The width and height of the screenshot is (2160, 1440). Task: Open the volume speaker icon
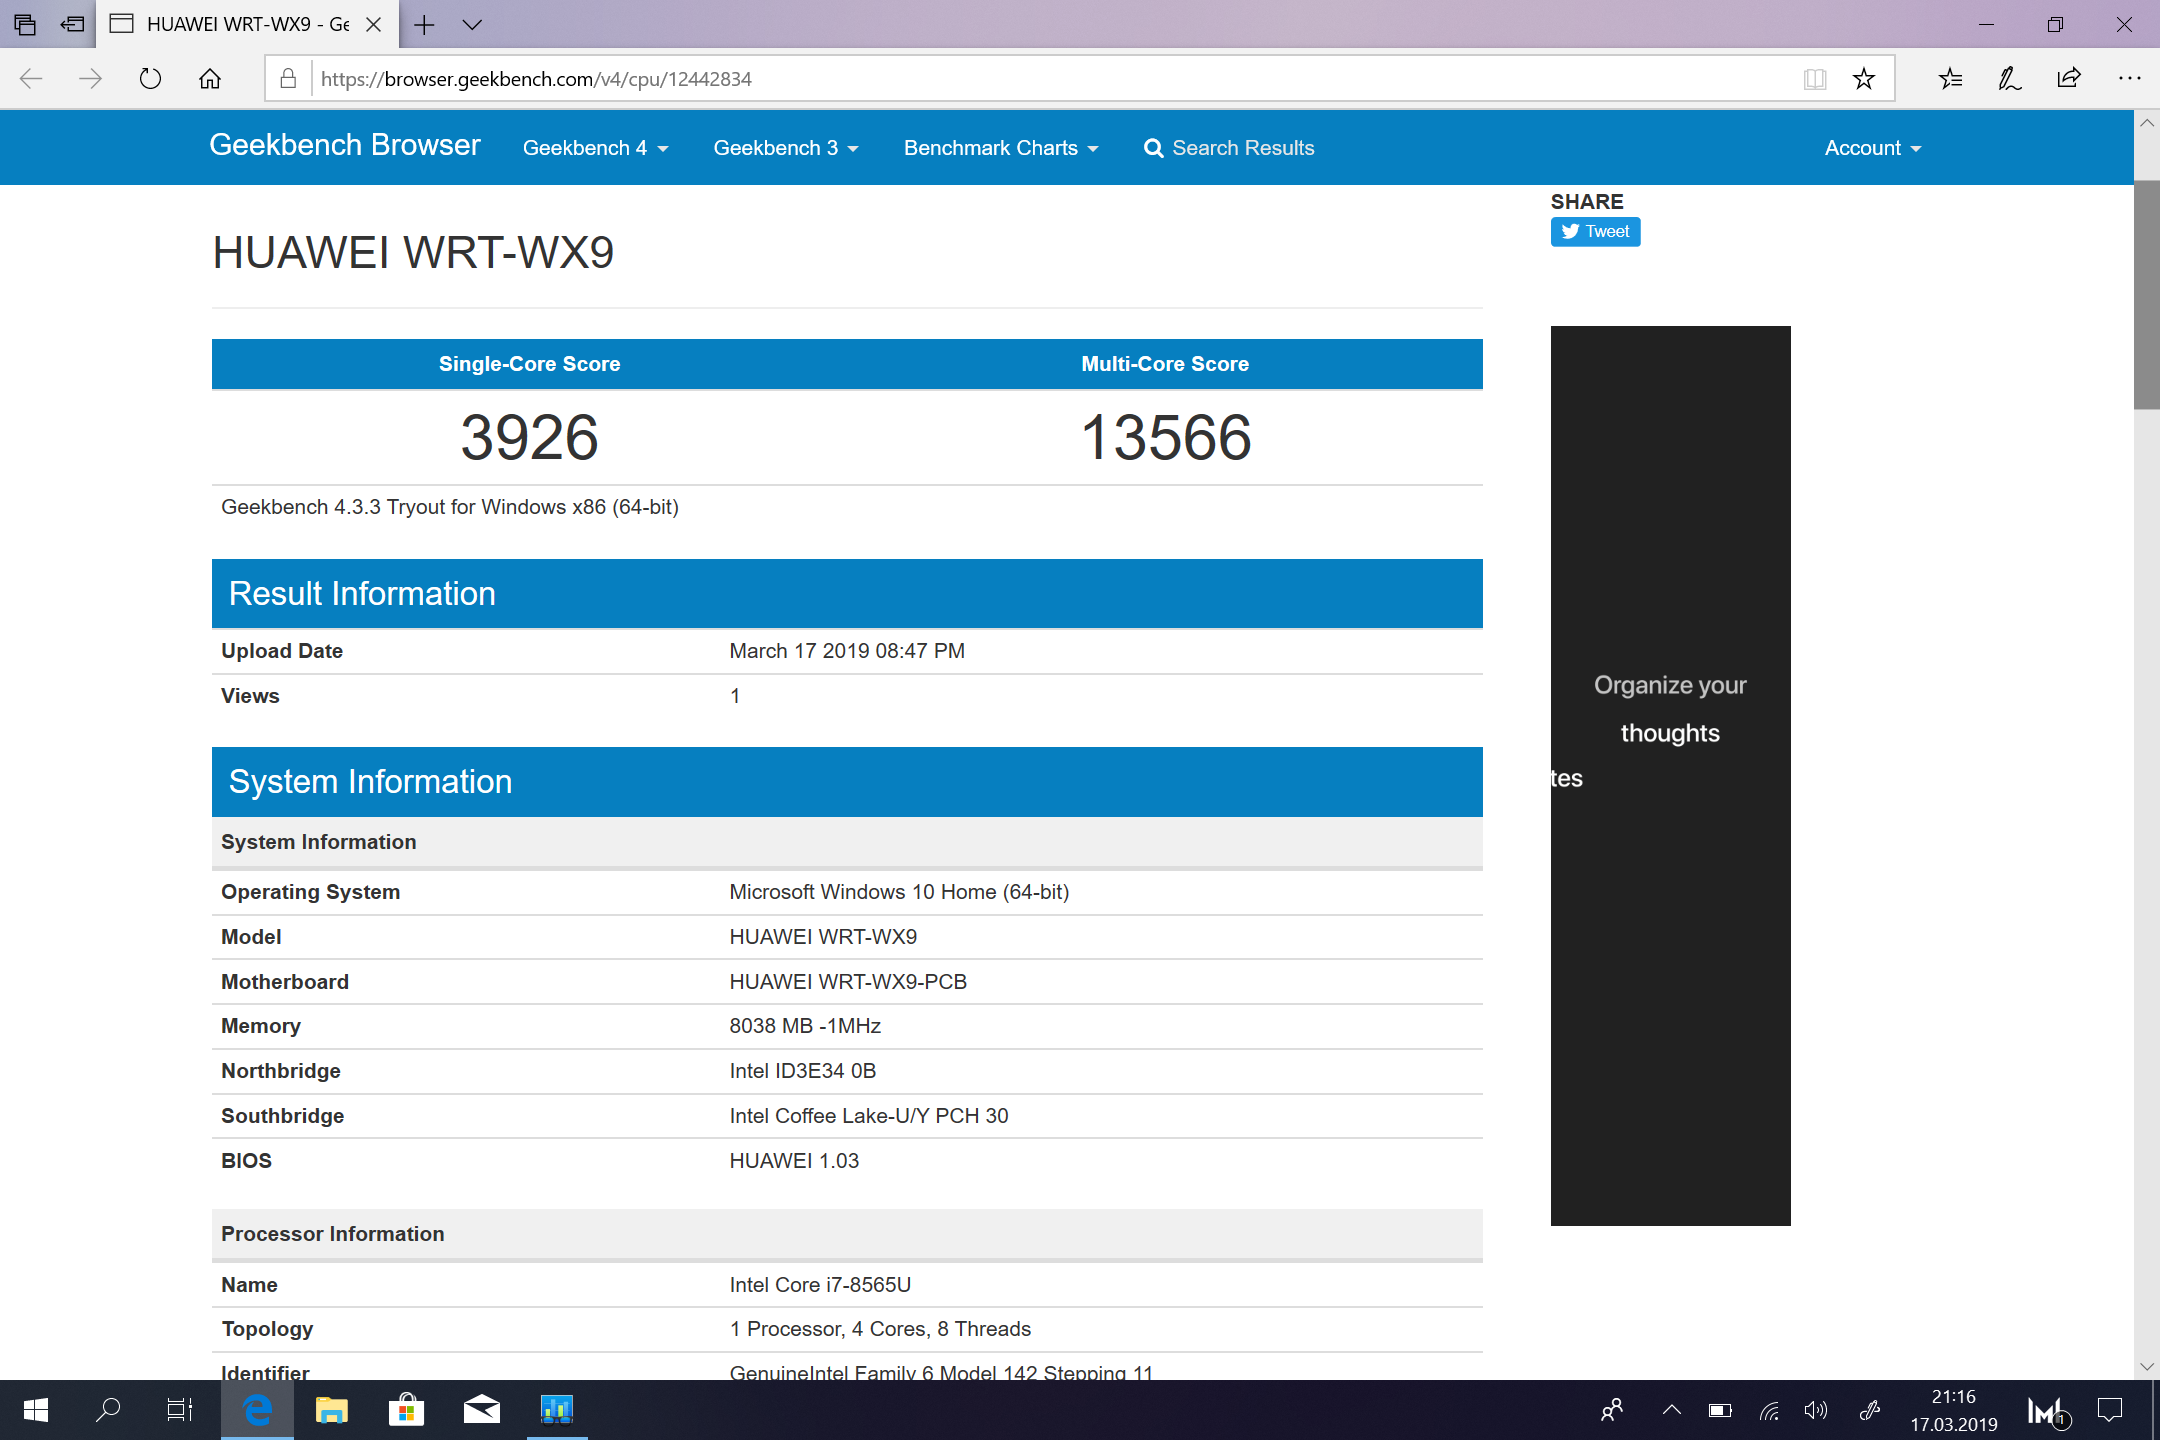click(1816, 1411)
